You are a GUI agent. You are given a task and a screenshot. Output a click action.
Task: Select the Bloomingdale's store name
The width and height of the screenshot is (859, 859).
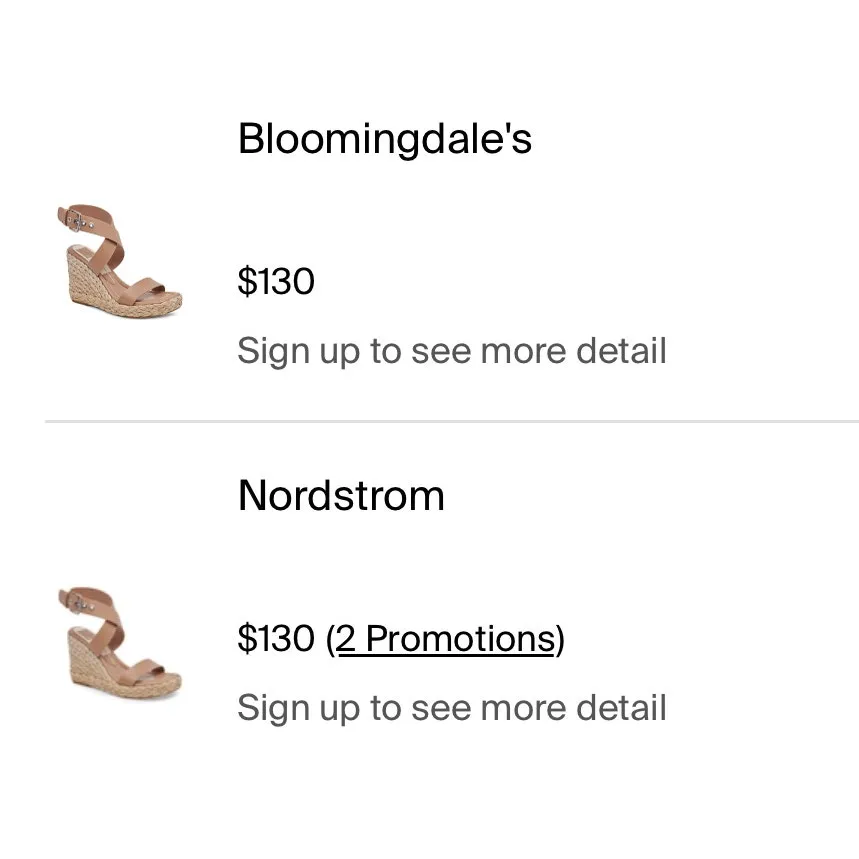click(384, 139)
